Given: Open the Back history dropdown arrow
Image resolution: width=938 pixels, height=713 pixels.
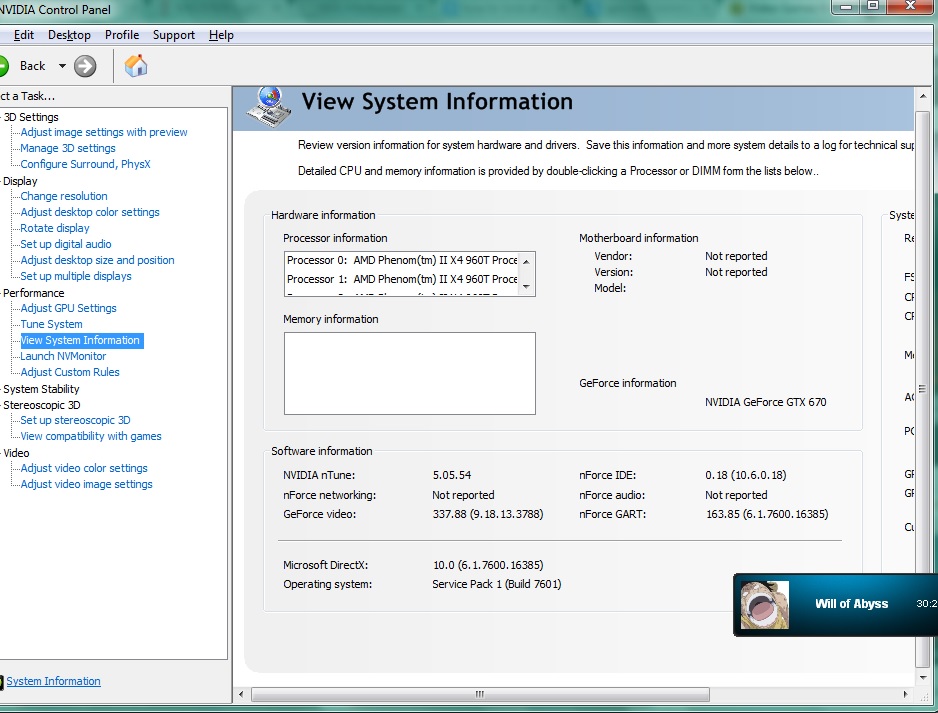Looking at the screenshot, I should (62, 66).
